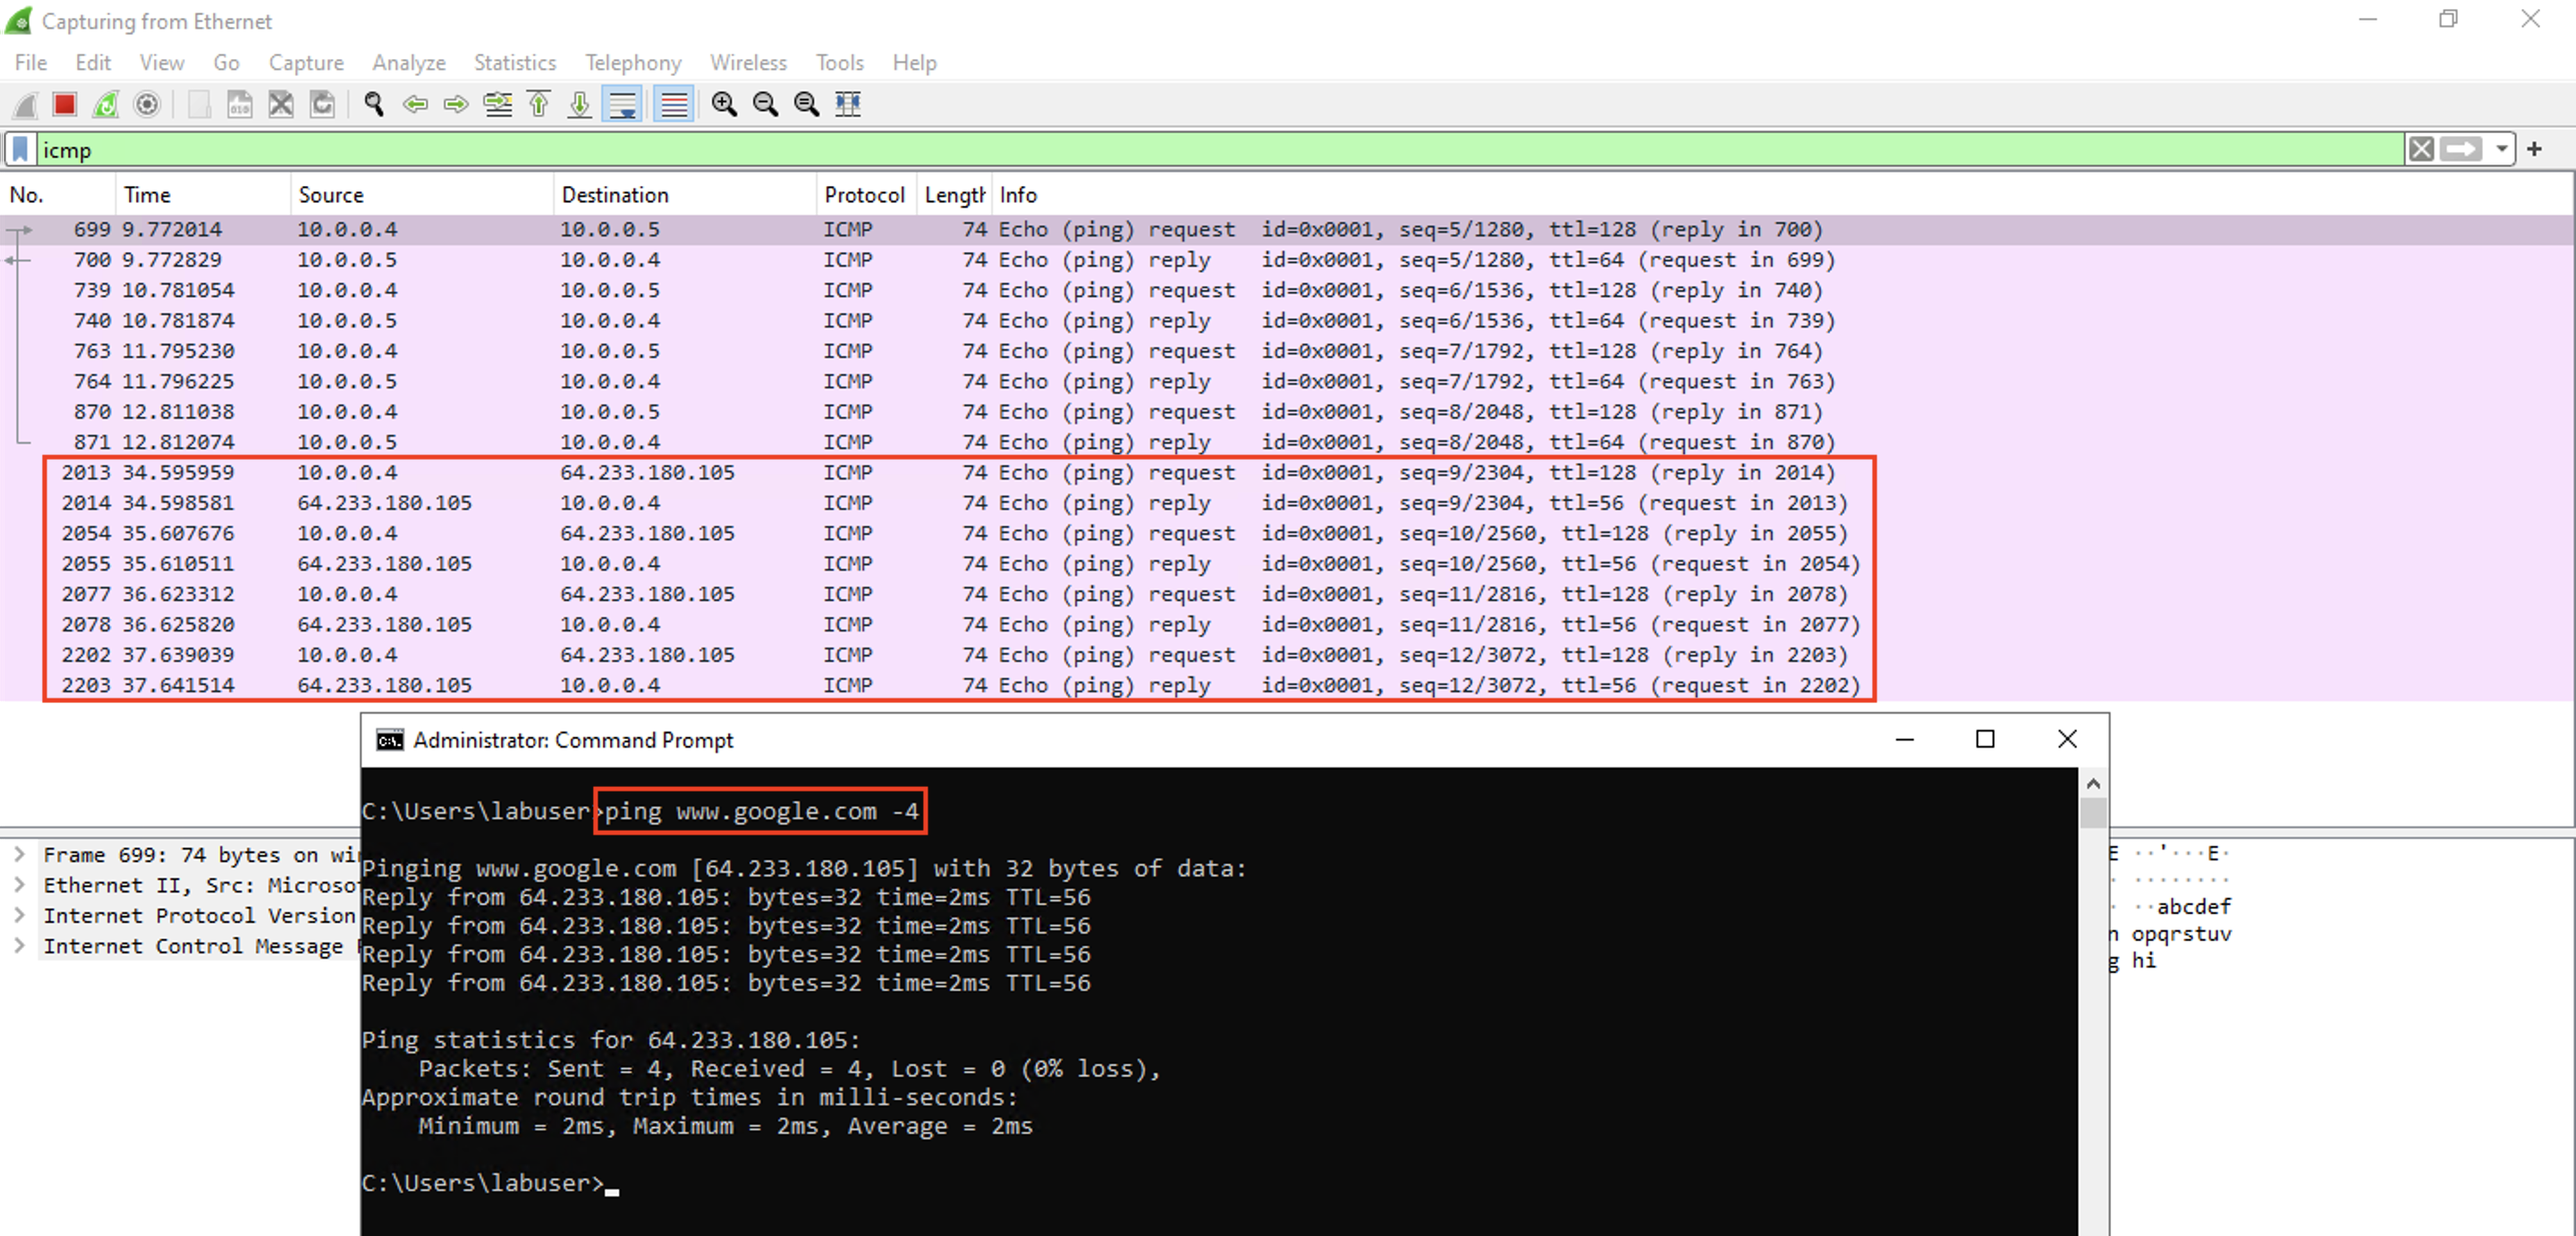This screenshot has height=1236, width=2576.
Task: Clear the icmp display filter
Action: coord(2421,150)
